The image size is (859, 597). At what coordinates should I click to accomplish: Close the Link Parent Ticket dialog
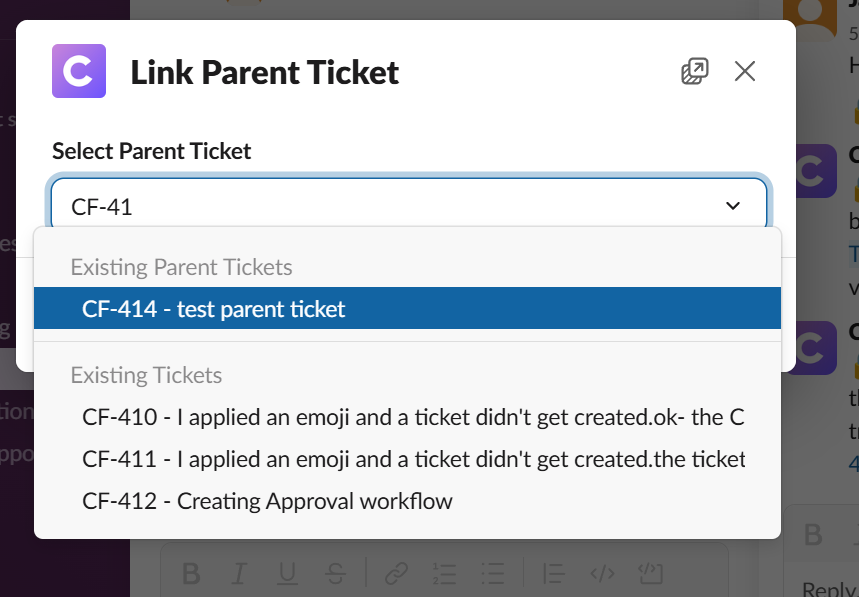click(x=745, y=71)
